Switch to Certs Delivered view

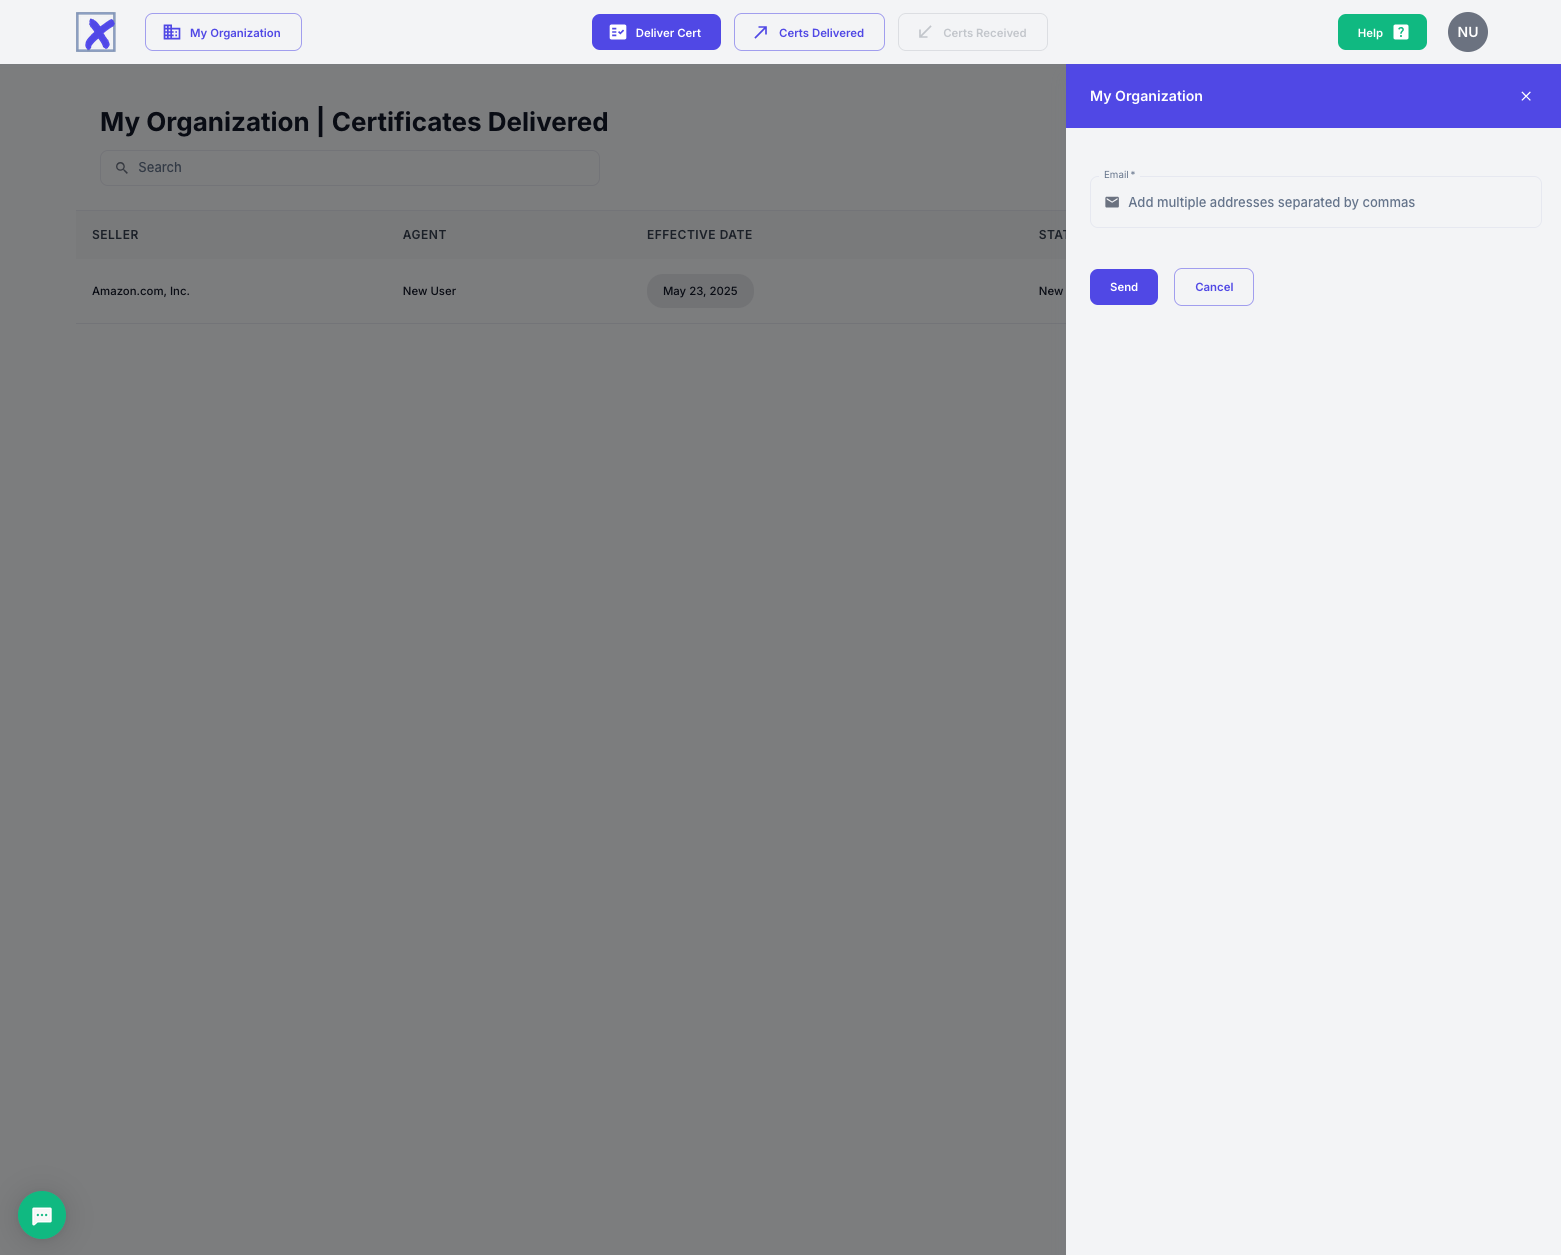(x=808, y=32)
